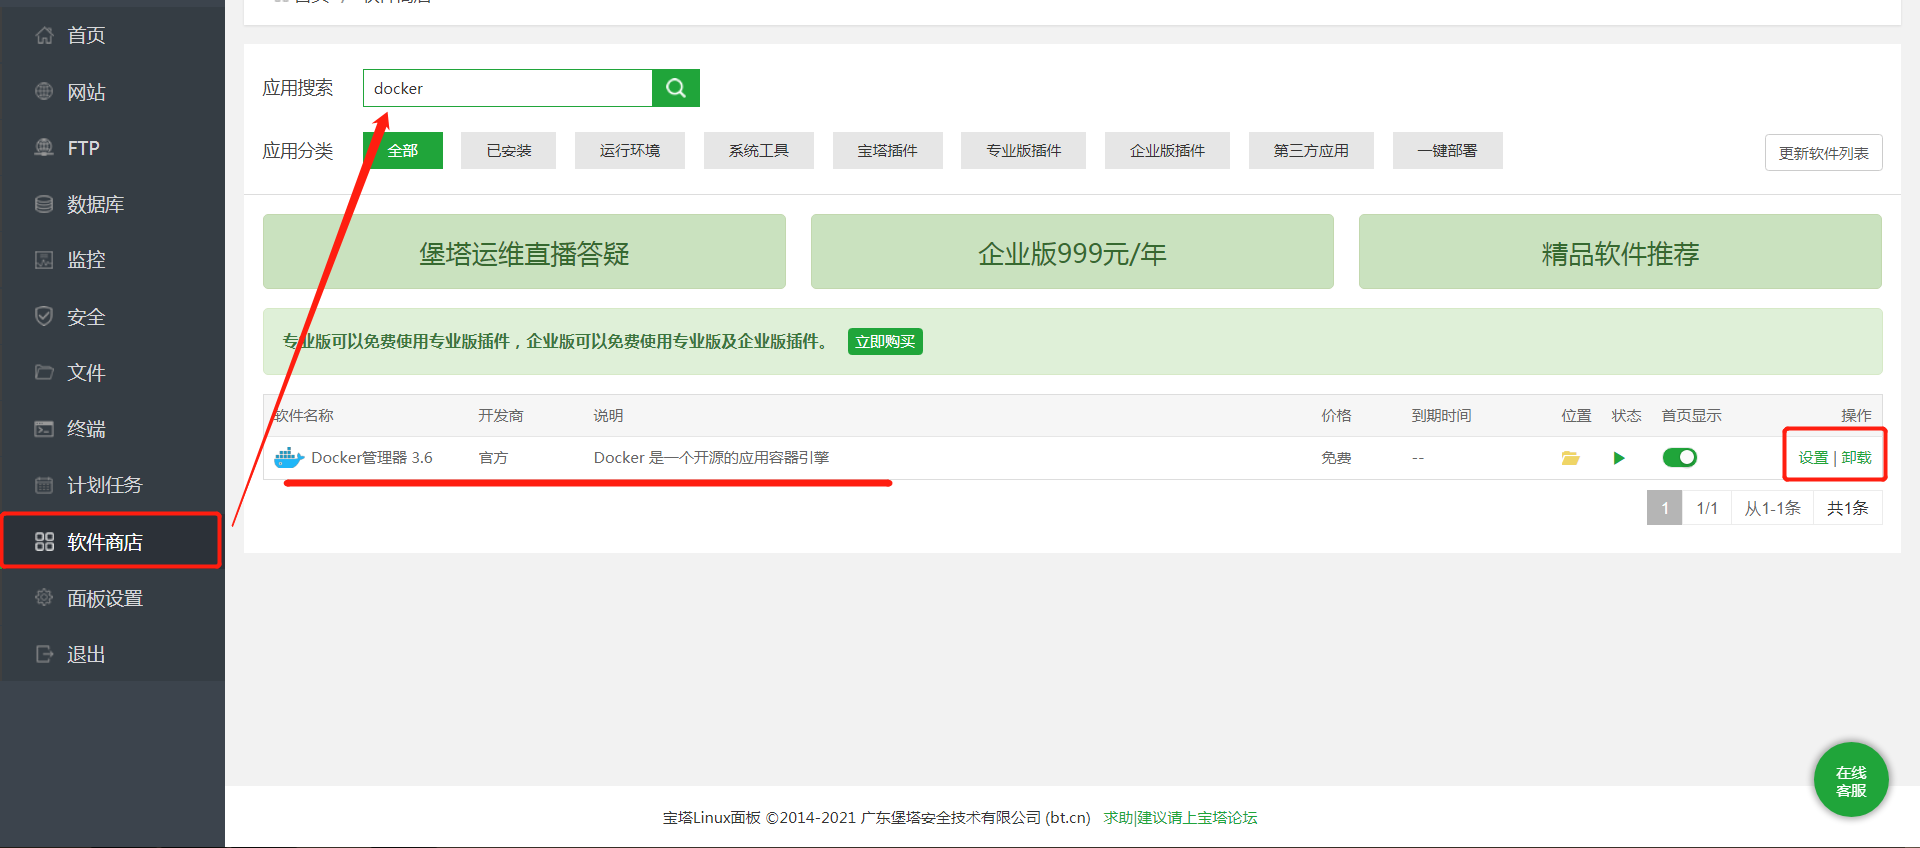Viewport: 1920px width, 848px height.
Task: Click the 立即购买 button
Action: click(885, 342)
